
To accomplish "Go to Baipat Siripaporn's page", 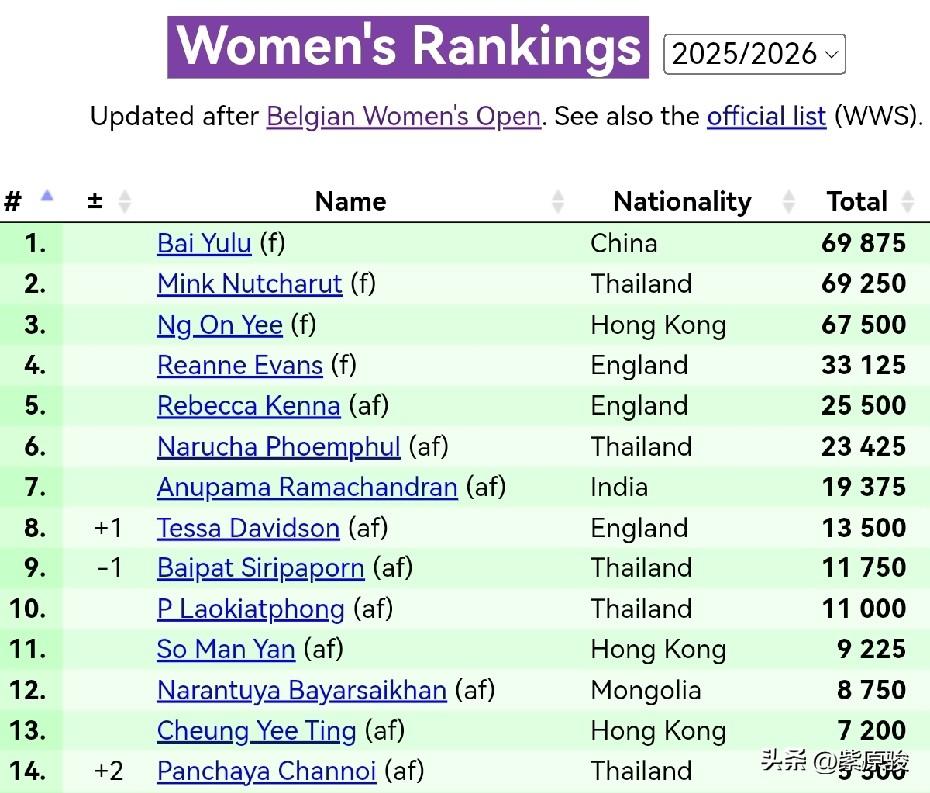I will tap(260, 568).
